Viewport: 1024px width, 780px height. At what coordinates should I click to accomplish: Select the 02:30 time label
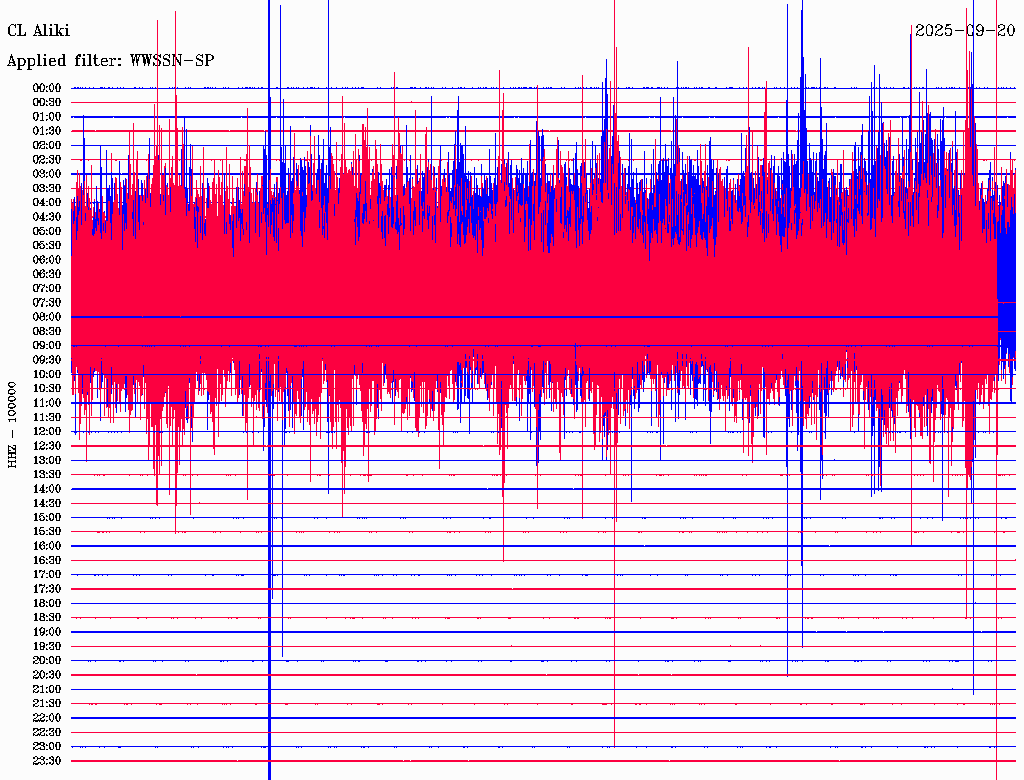click(x=47, y=160)
